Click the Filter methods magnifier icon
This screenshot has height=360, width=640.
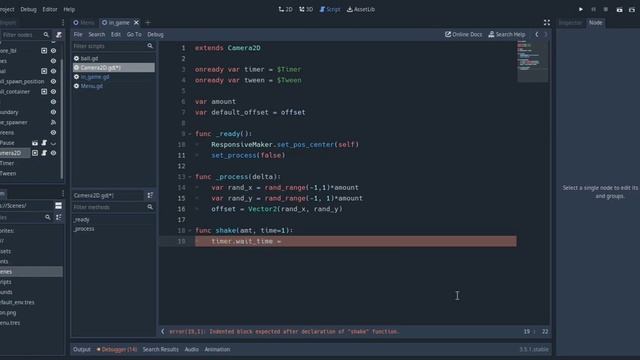click(x=150, y=207)
